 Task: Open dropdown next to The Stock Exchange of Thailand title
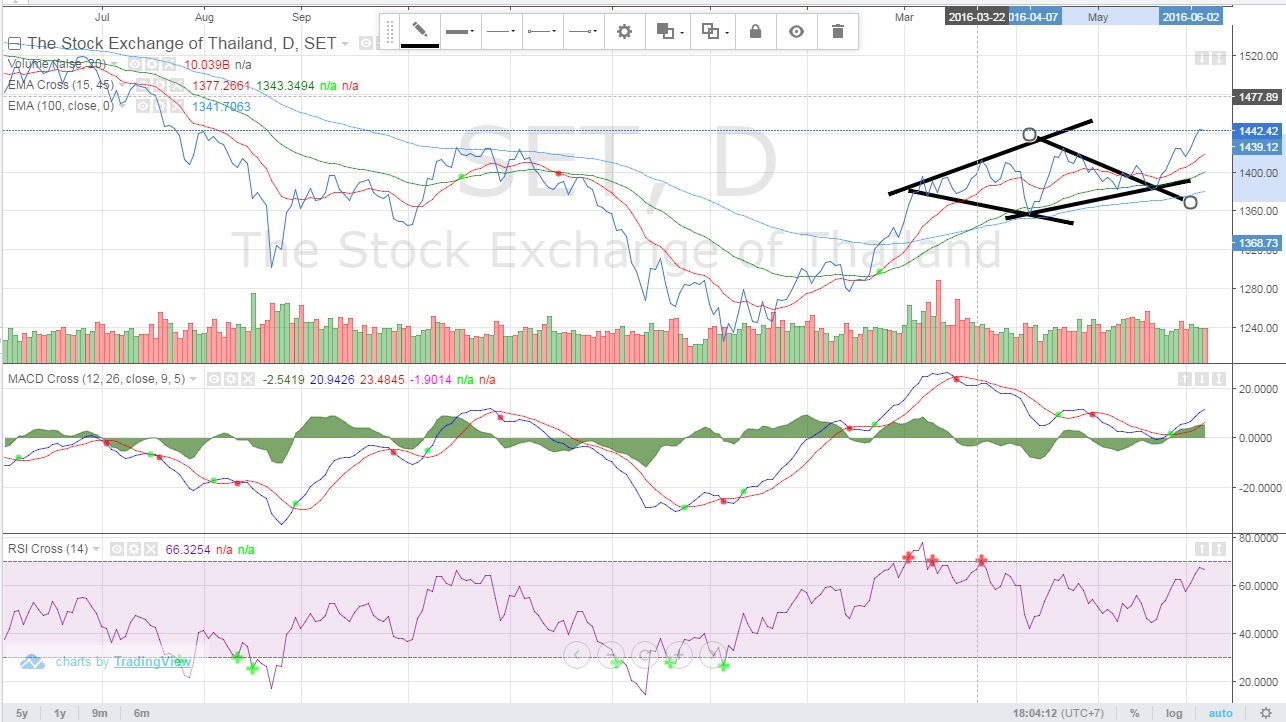(x=345, y=44)
